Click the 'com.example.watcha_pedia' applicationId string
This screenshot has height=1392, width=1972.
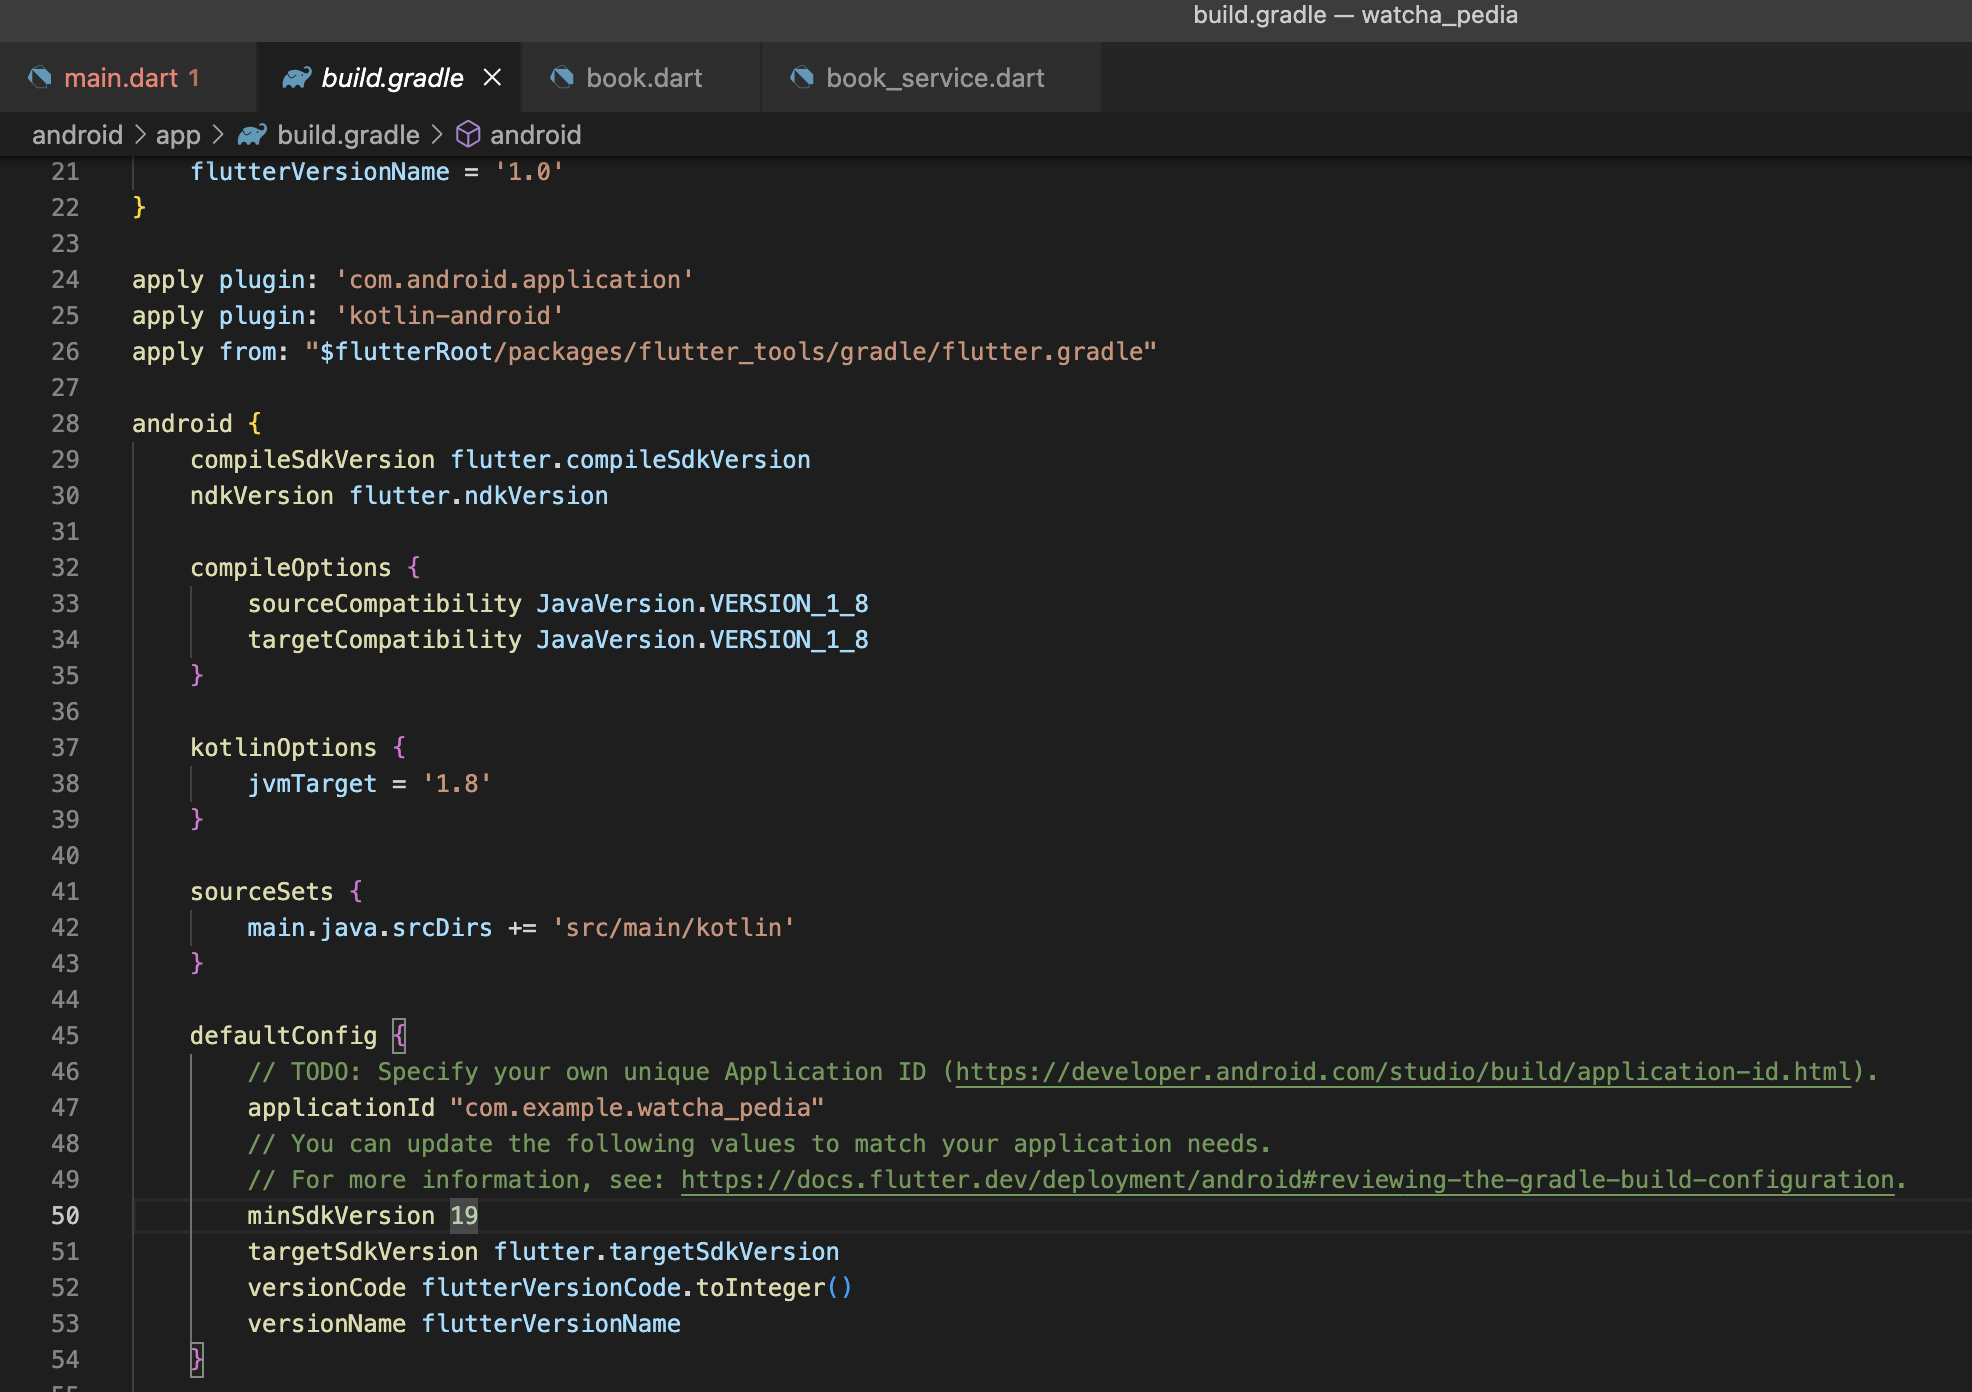click(x=637, y=1108)
